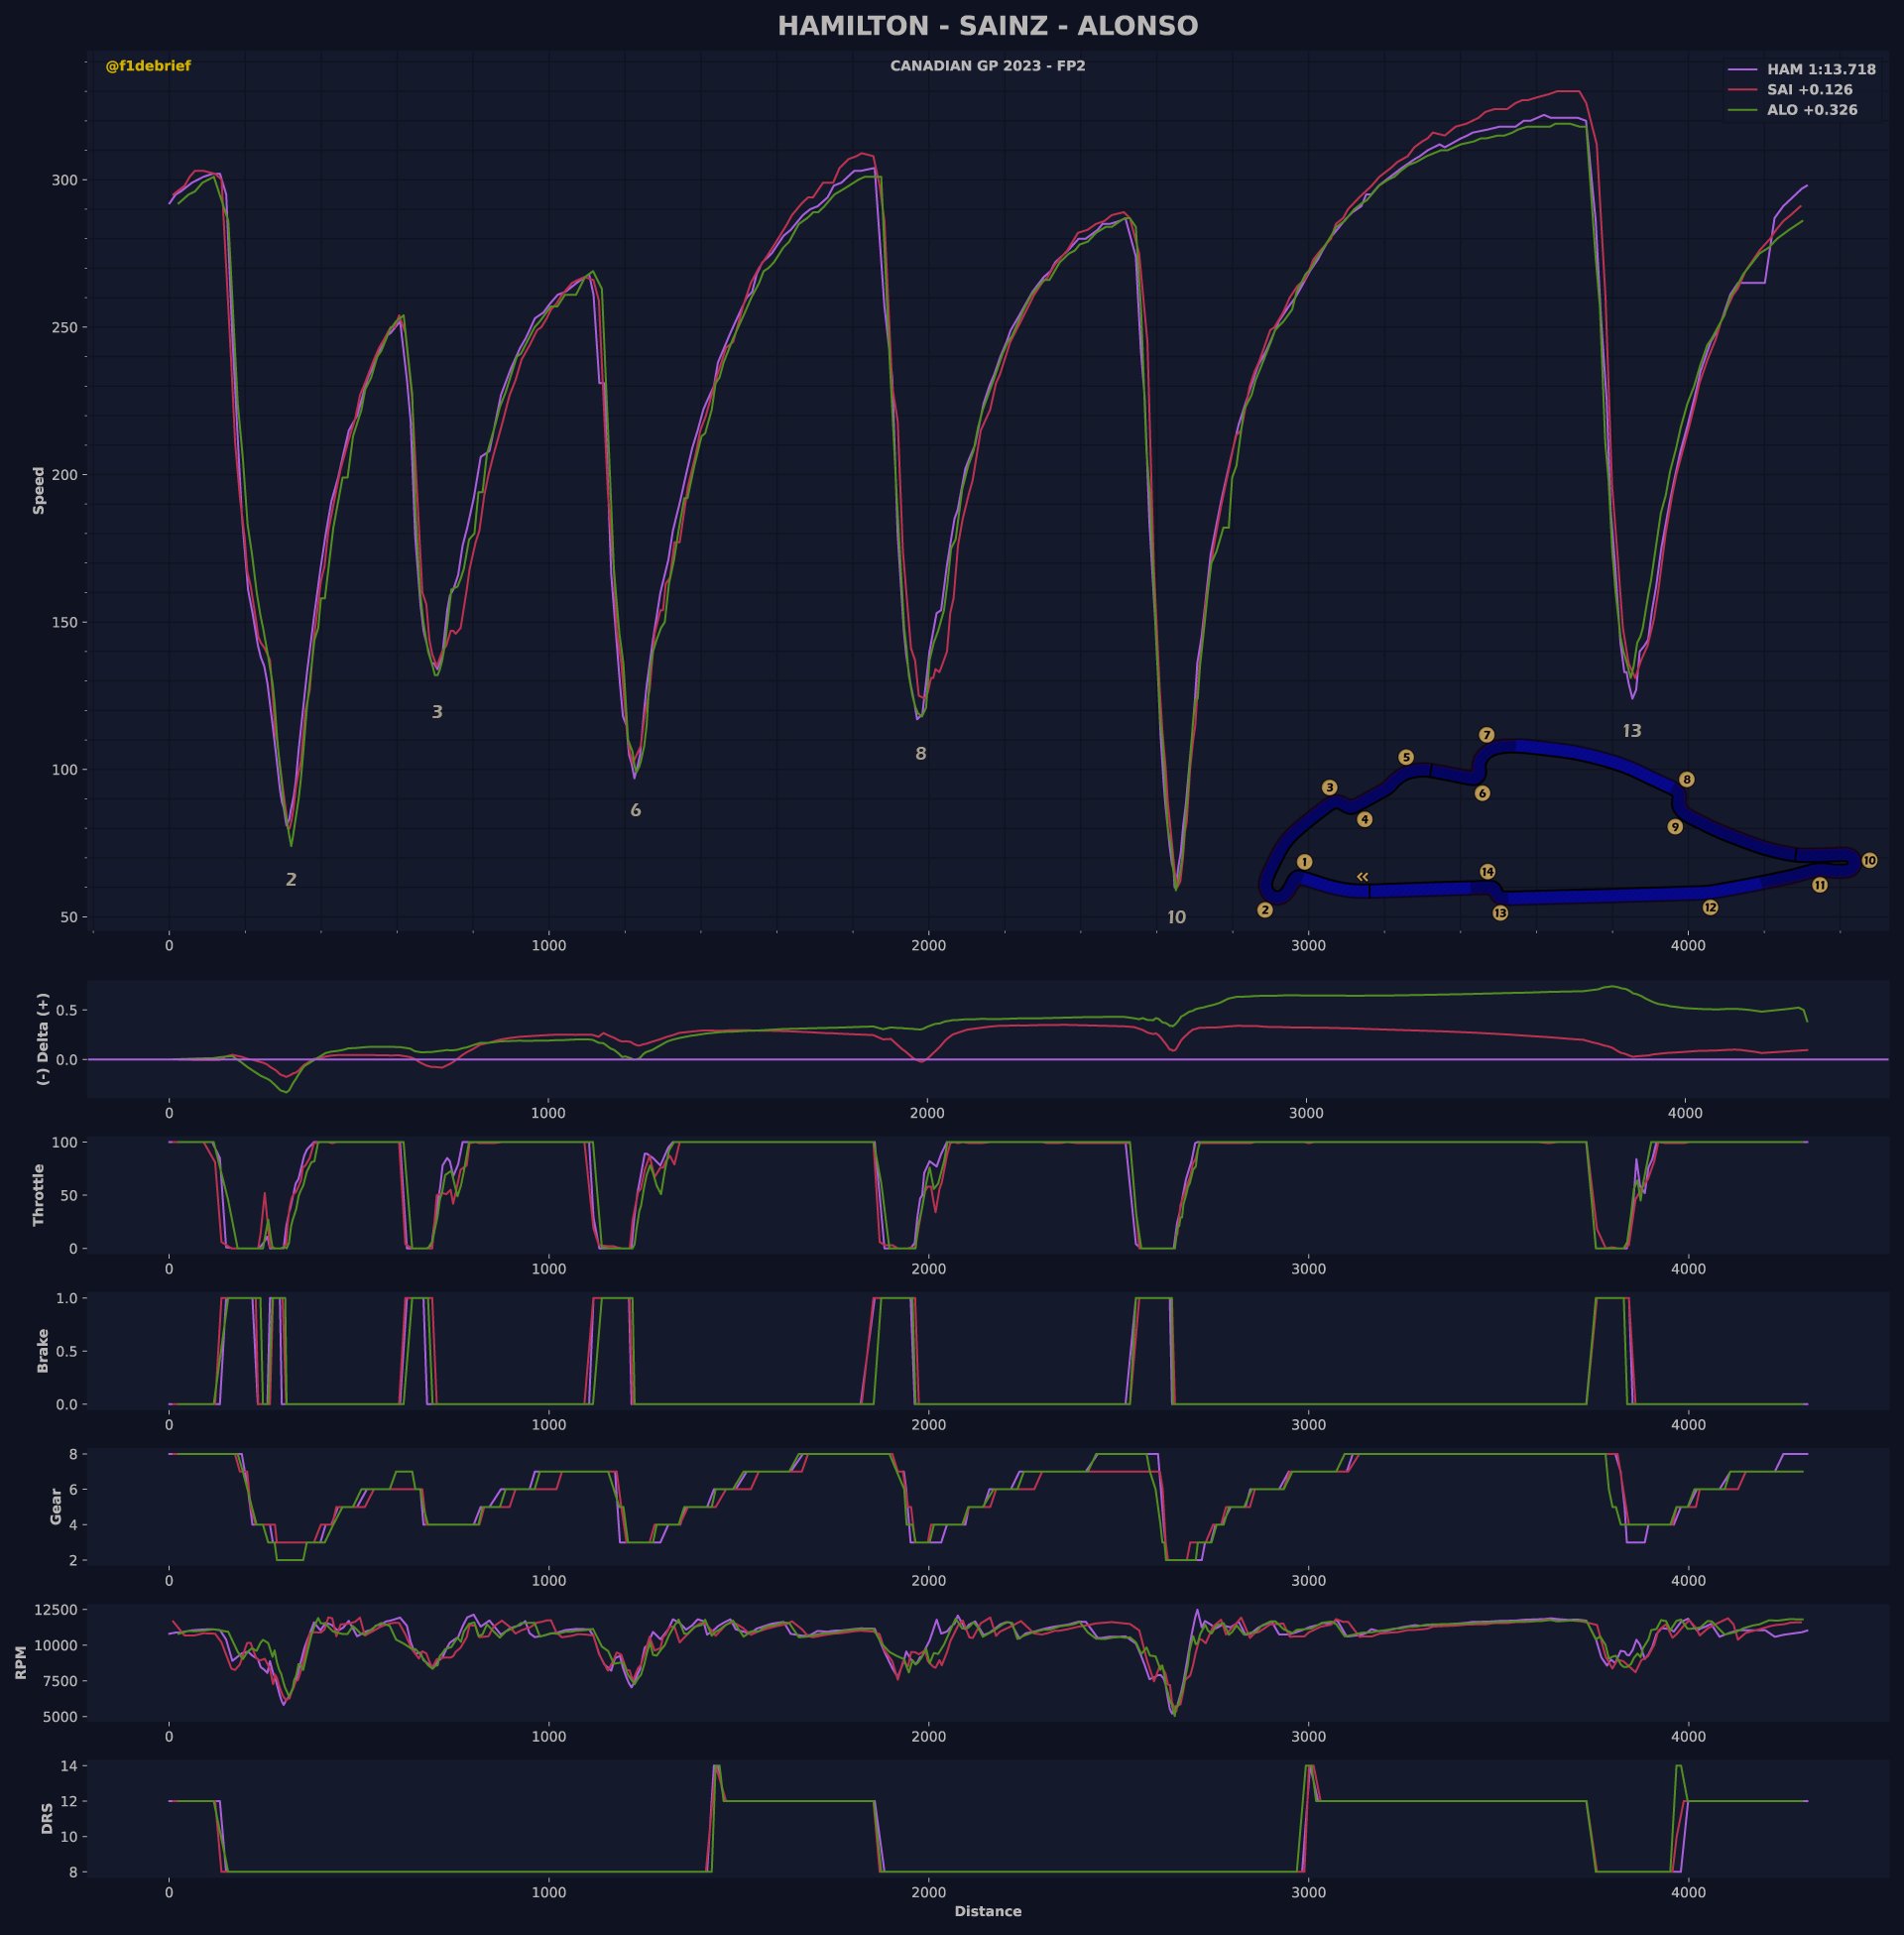Click the @f1debrief watermark text
The height and width of the screenshot is (1935, 1904).
tap(148, 66)
